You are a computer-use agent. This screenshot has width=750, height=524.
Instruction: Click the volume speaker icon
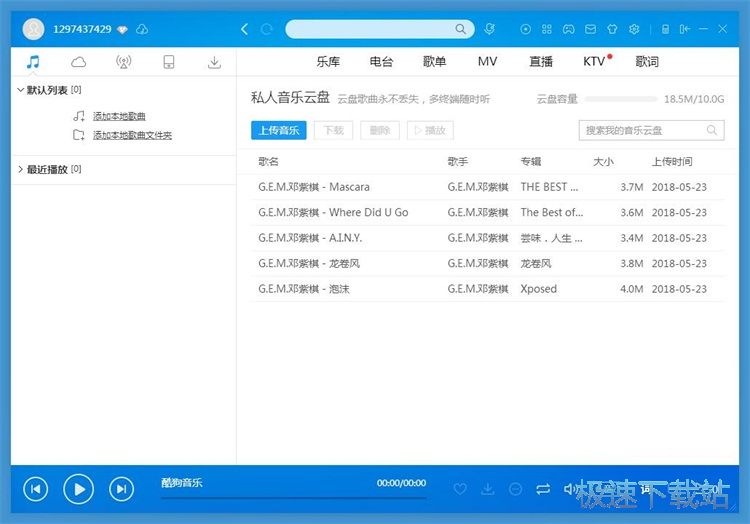click(569, 489)
